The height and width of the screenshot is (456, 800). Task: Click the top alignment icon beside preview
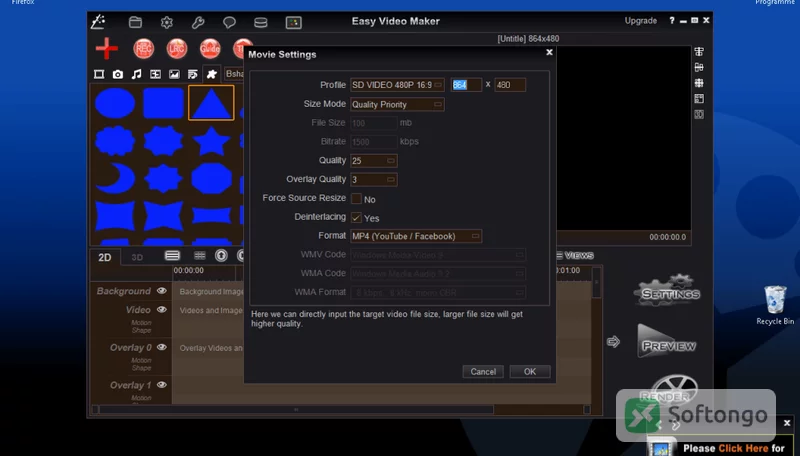(x=699, y=52)
